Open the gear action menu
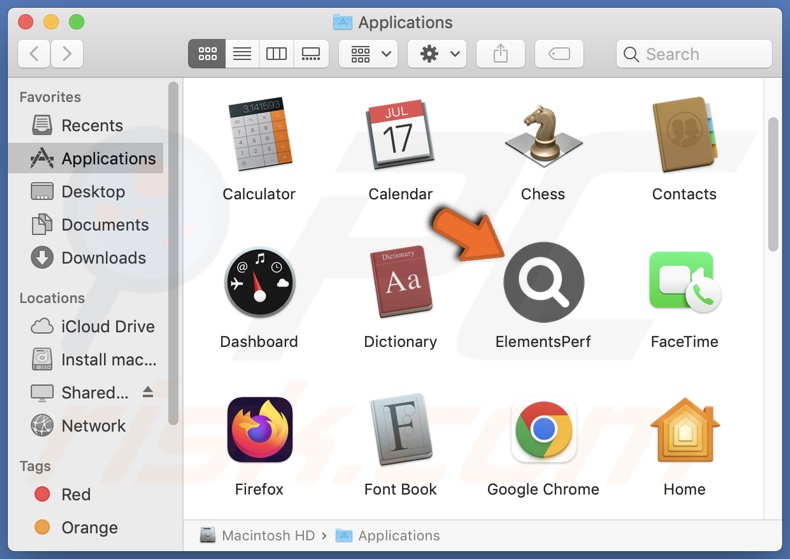This screenshot has width=790, height=559. pos(437,53)
